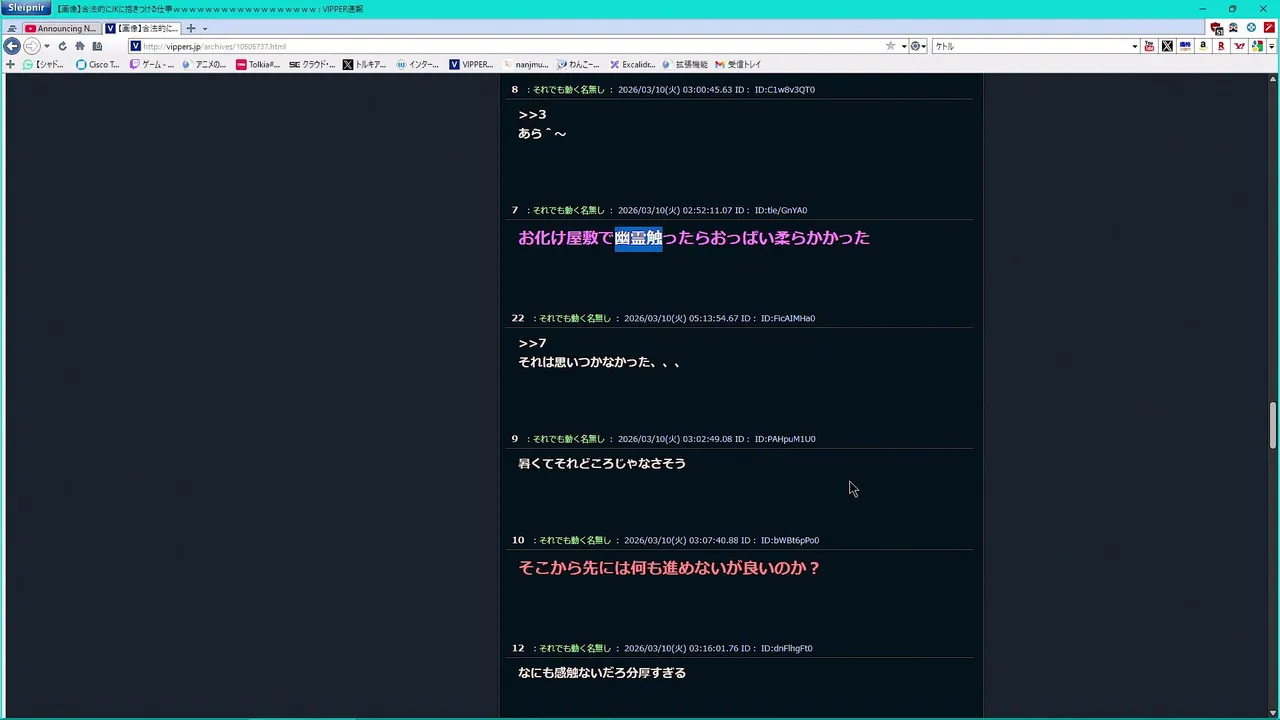1280x720 pixels.
Task: Go back with the Back arrow button
Action: (x=12, y=46)
